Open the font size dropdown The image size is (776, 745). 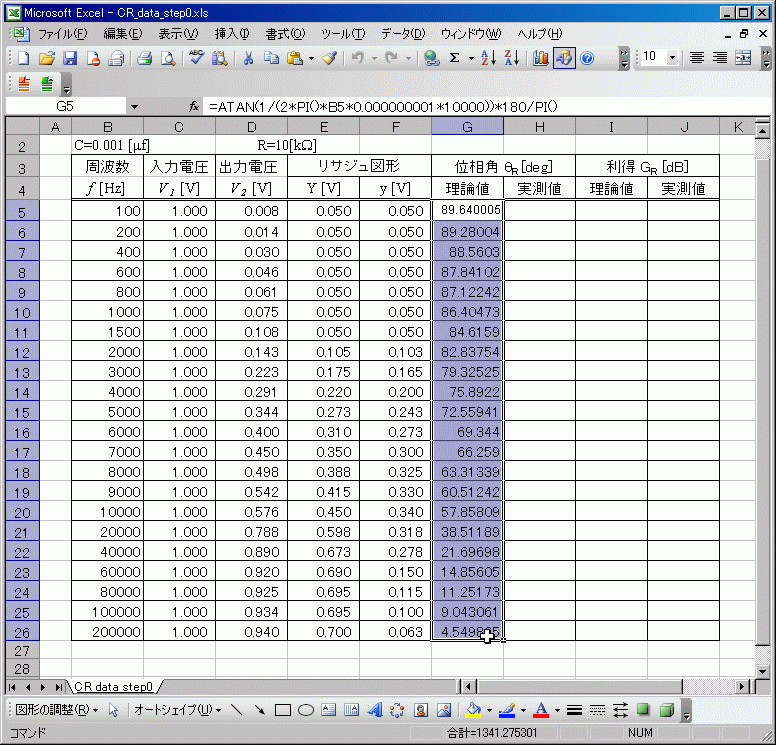[671, 58]
